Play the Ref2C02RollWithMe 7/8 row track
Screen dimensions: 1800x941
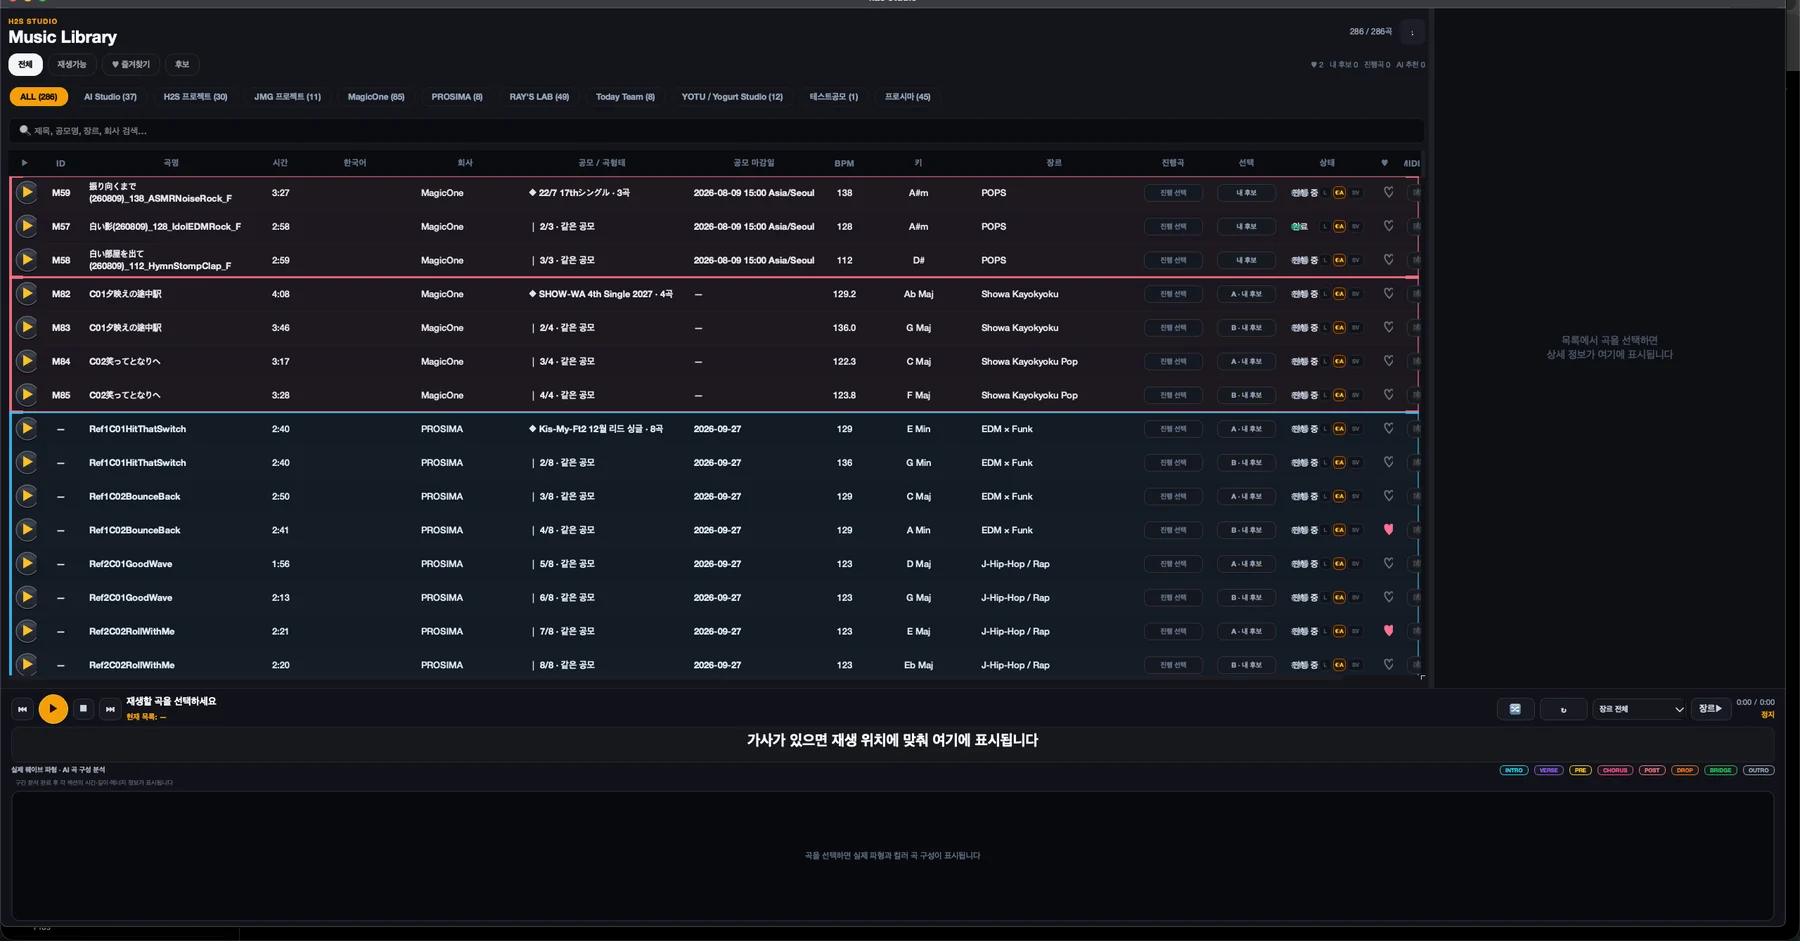27,631
